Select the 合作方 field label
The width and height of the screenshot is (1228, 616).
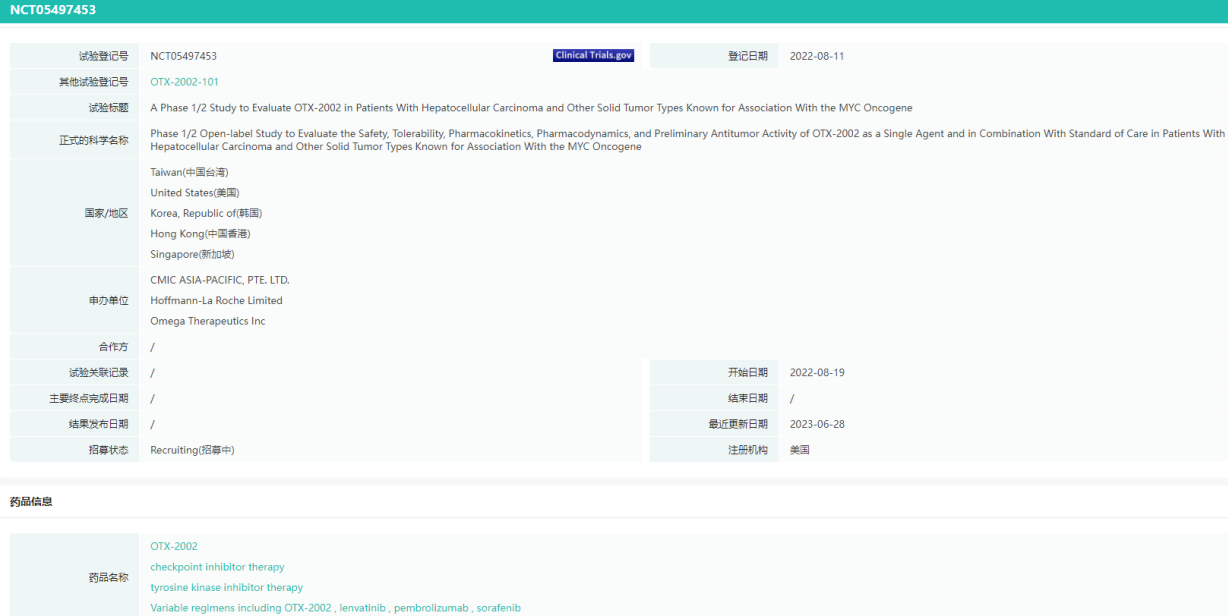tap(113, 347)
